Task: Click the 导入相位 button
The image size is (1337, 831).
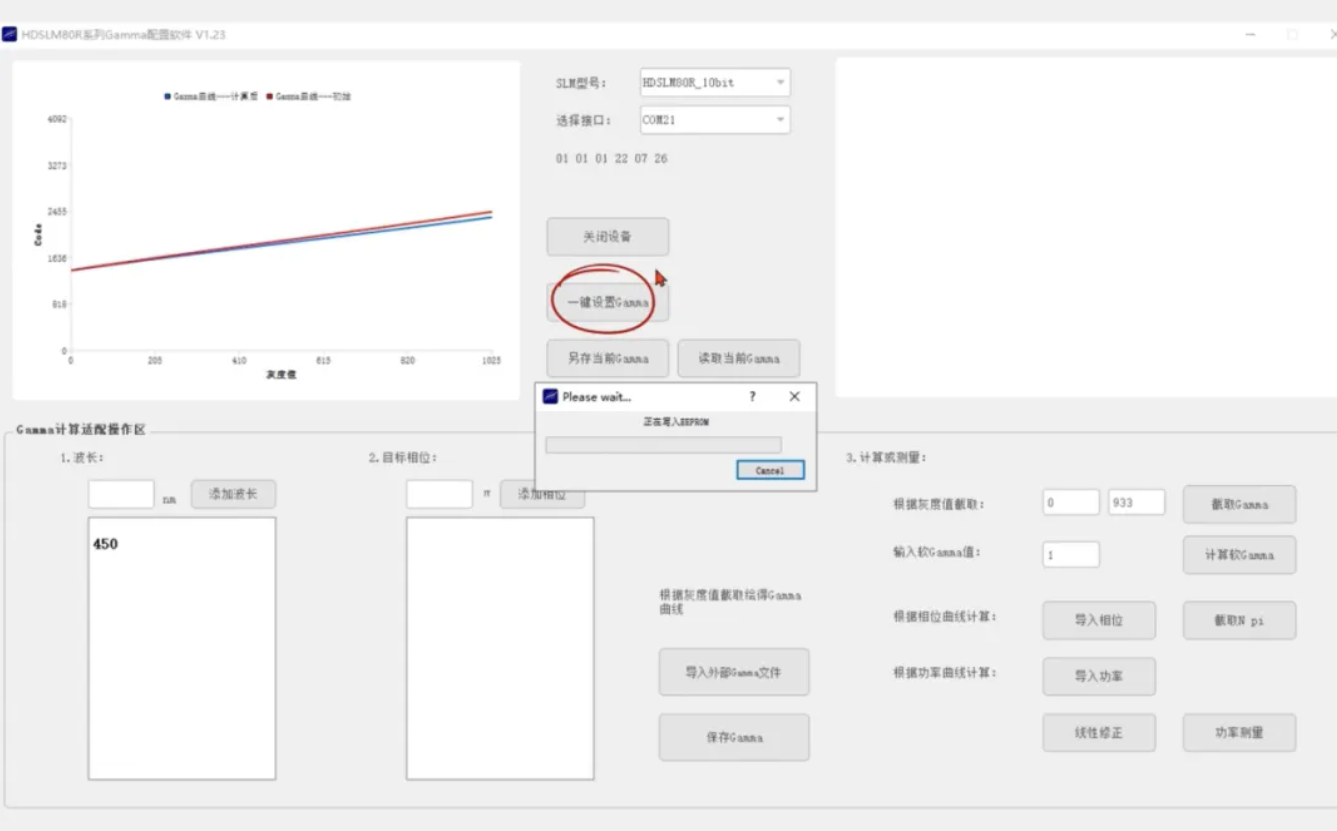Action: [1099, 620]
